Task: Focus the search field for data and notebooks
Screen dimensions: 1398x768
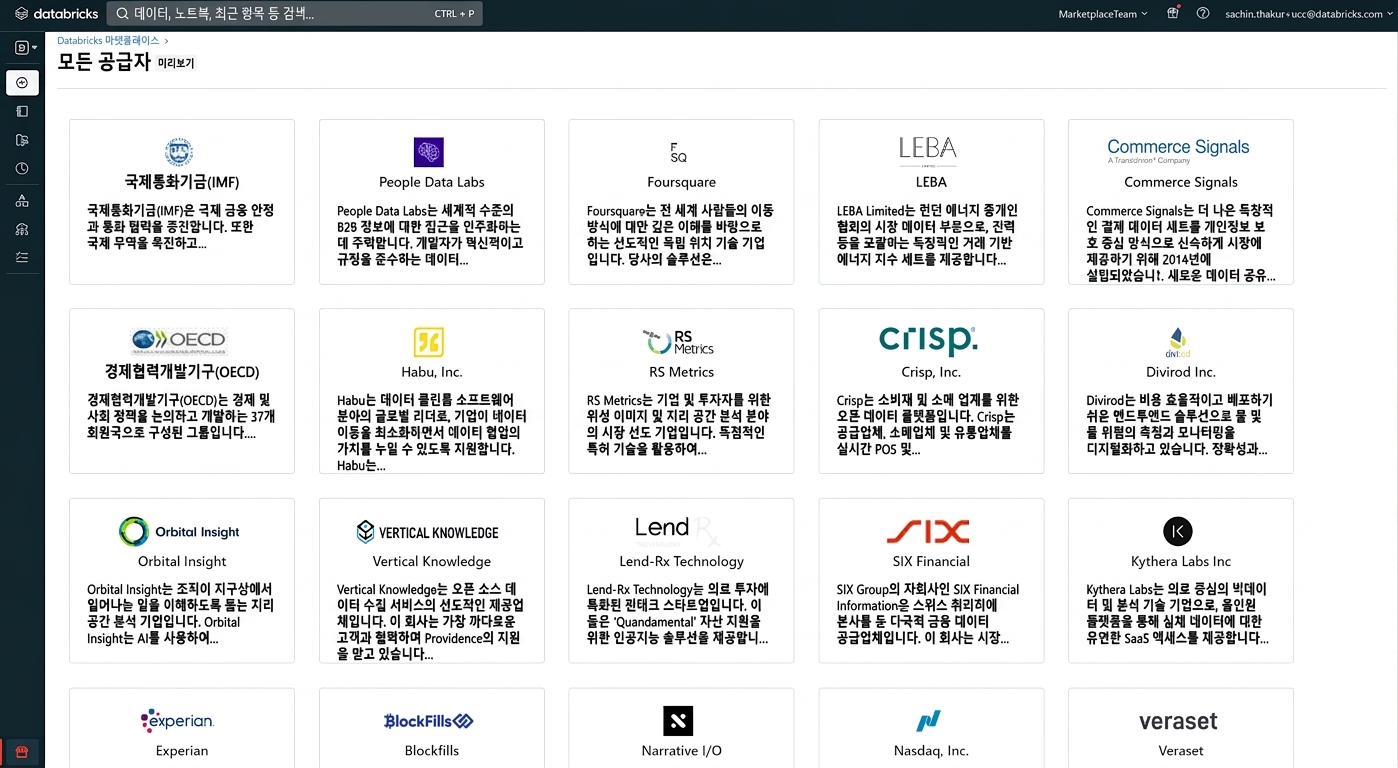Action: (294, 14)
